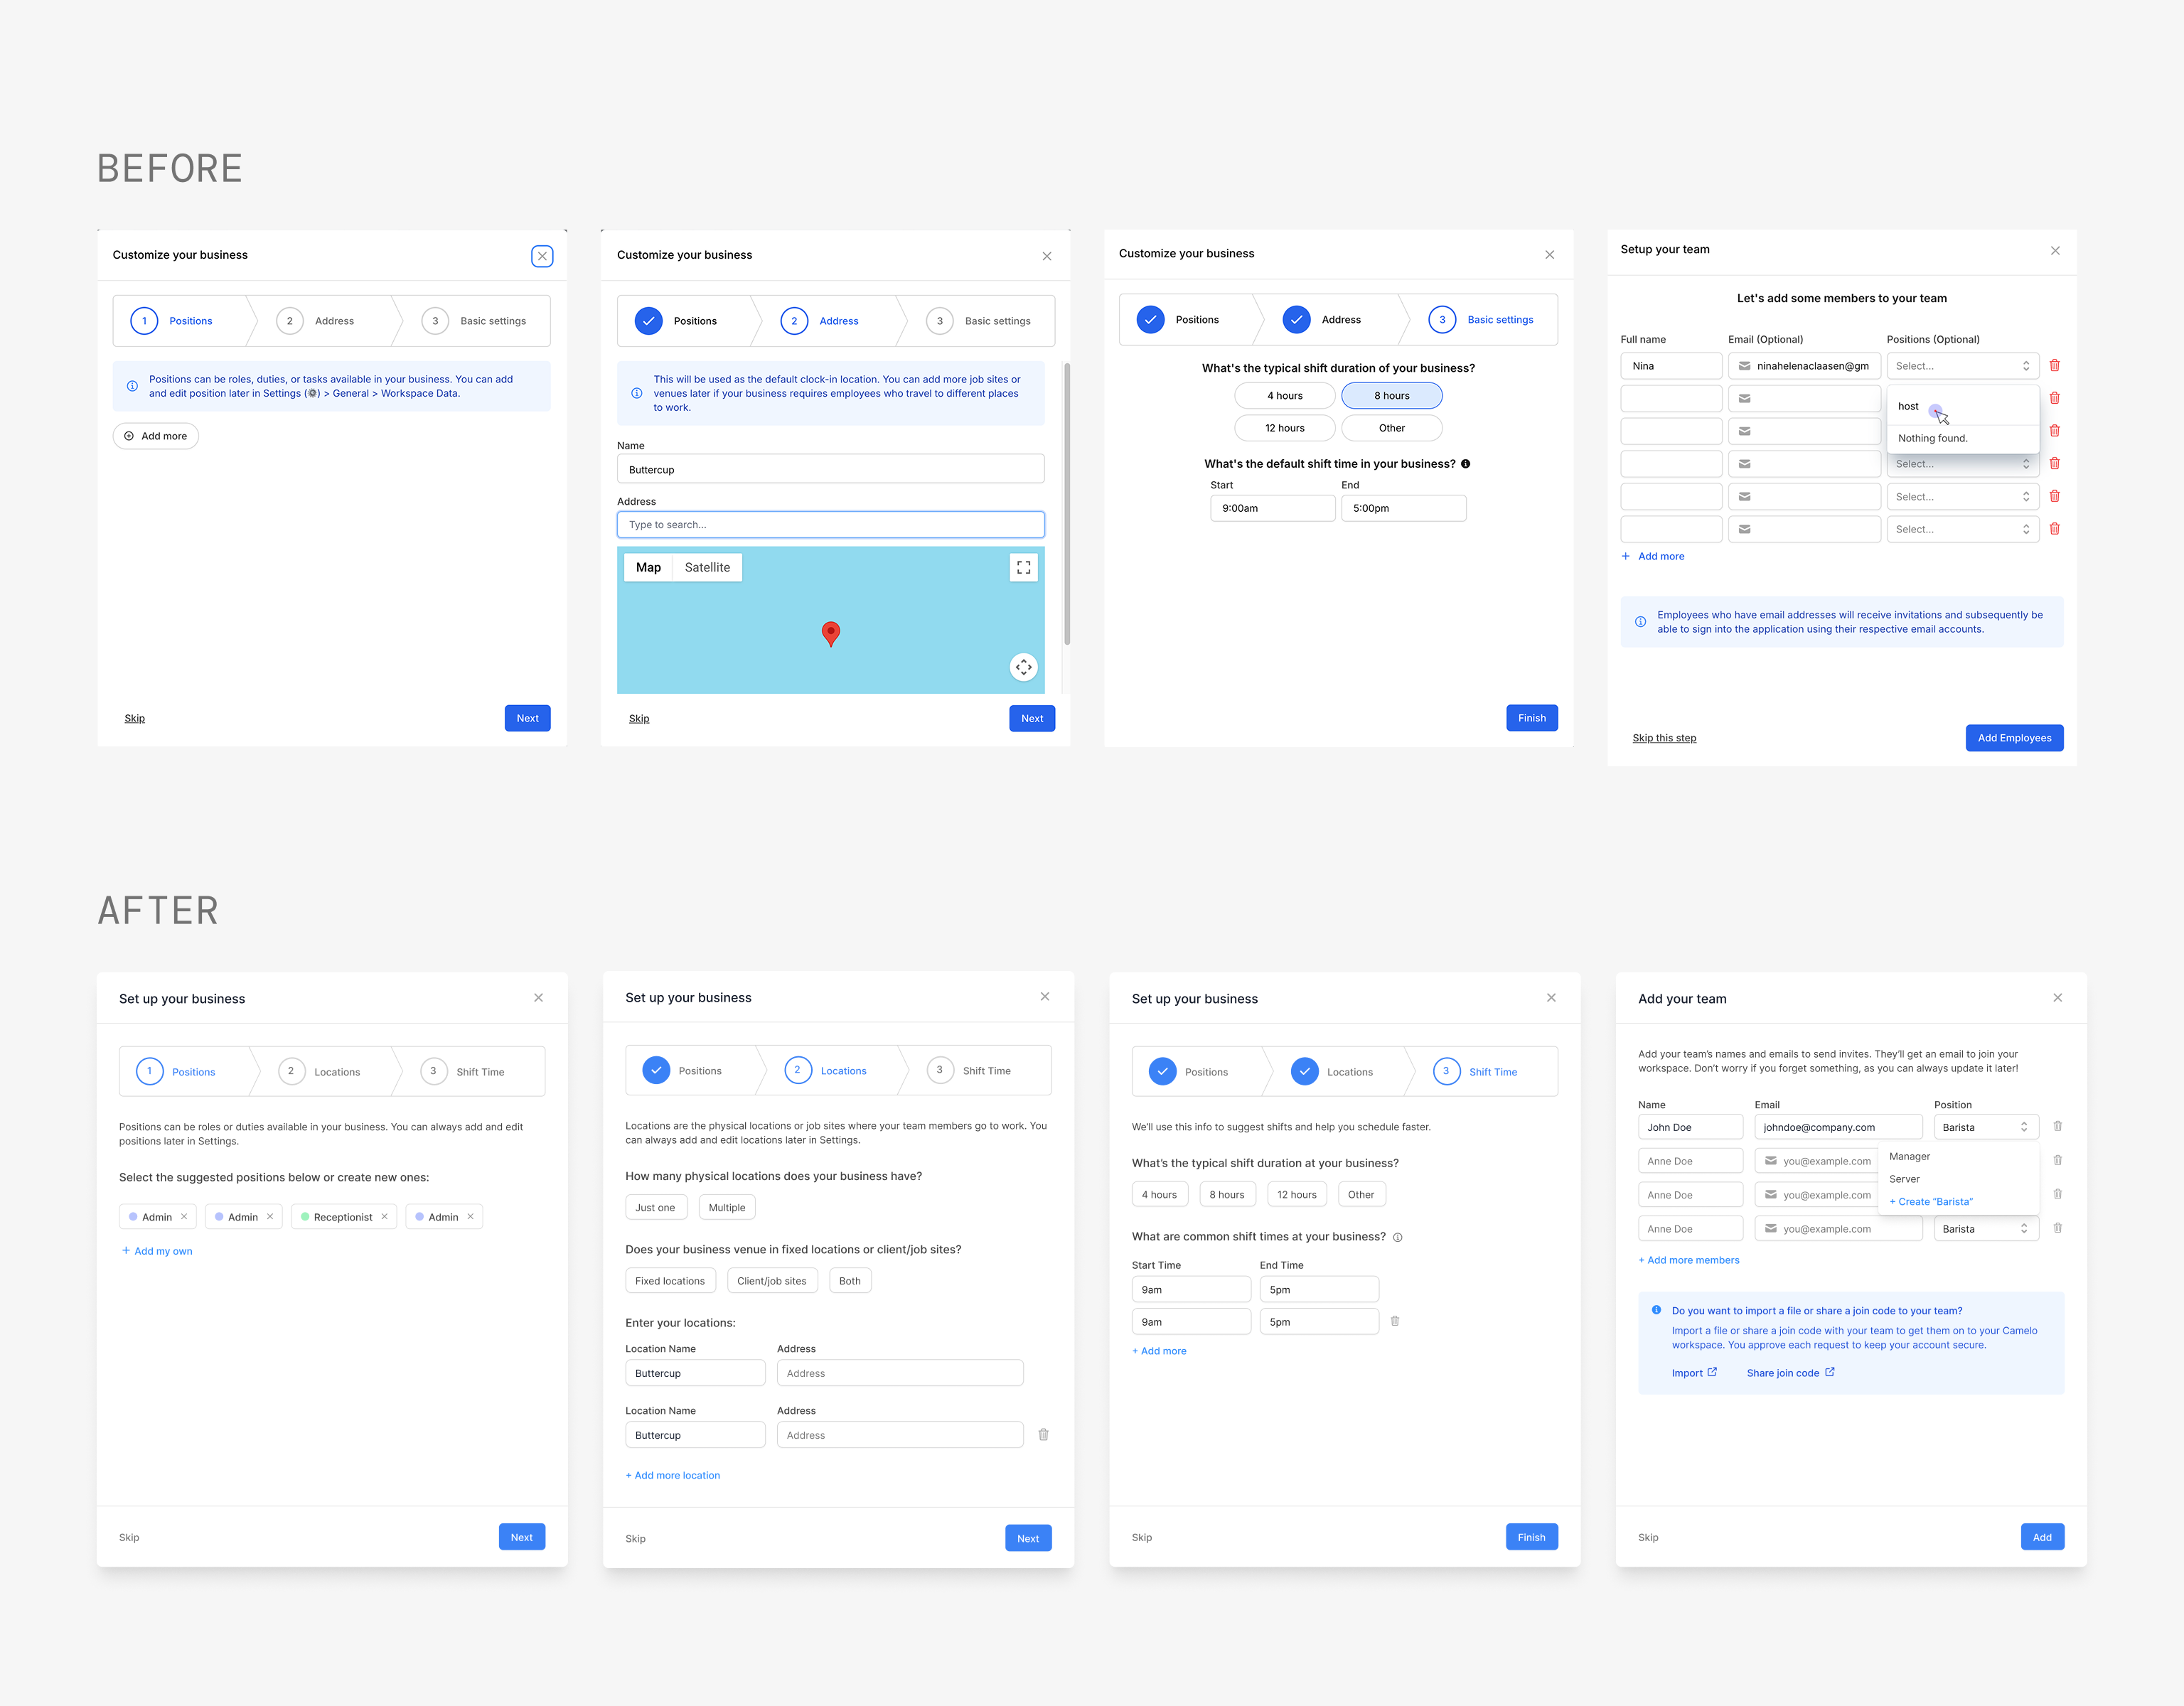Click Add more button with circled plus
Image resolution: width=2184 pixels, height=1706 pixels.
pyautogui.click(x=156, y=436)
